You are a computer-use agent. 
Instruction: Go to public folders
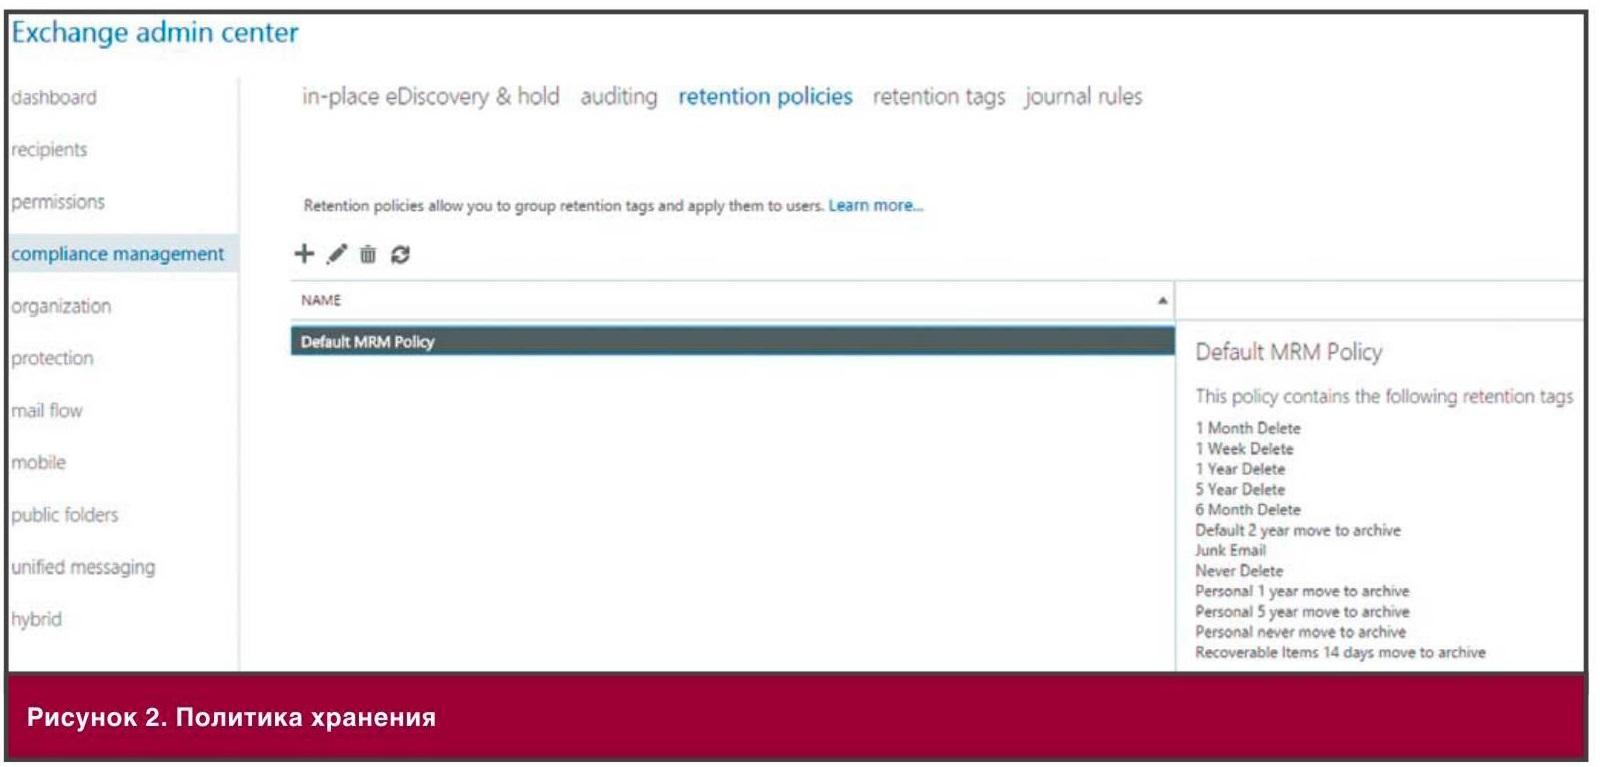[x=65, y=515]
